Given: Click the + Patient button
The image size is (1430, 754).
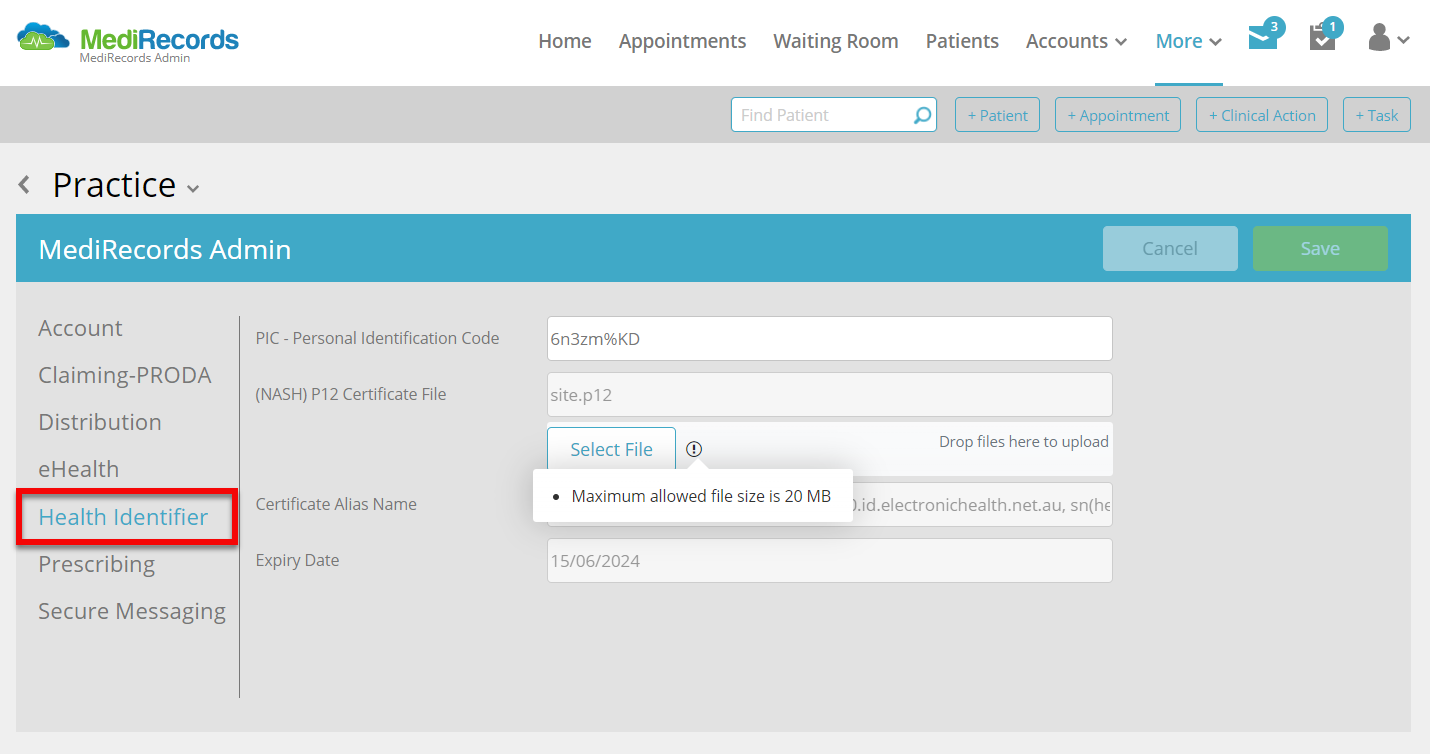Looking at the screenshot, I should 998,115.
